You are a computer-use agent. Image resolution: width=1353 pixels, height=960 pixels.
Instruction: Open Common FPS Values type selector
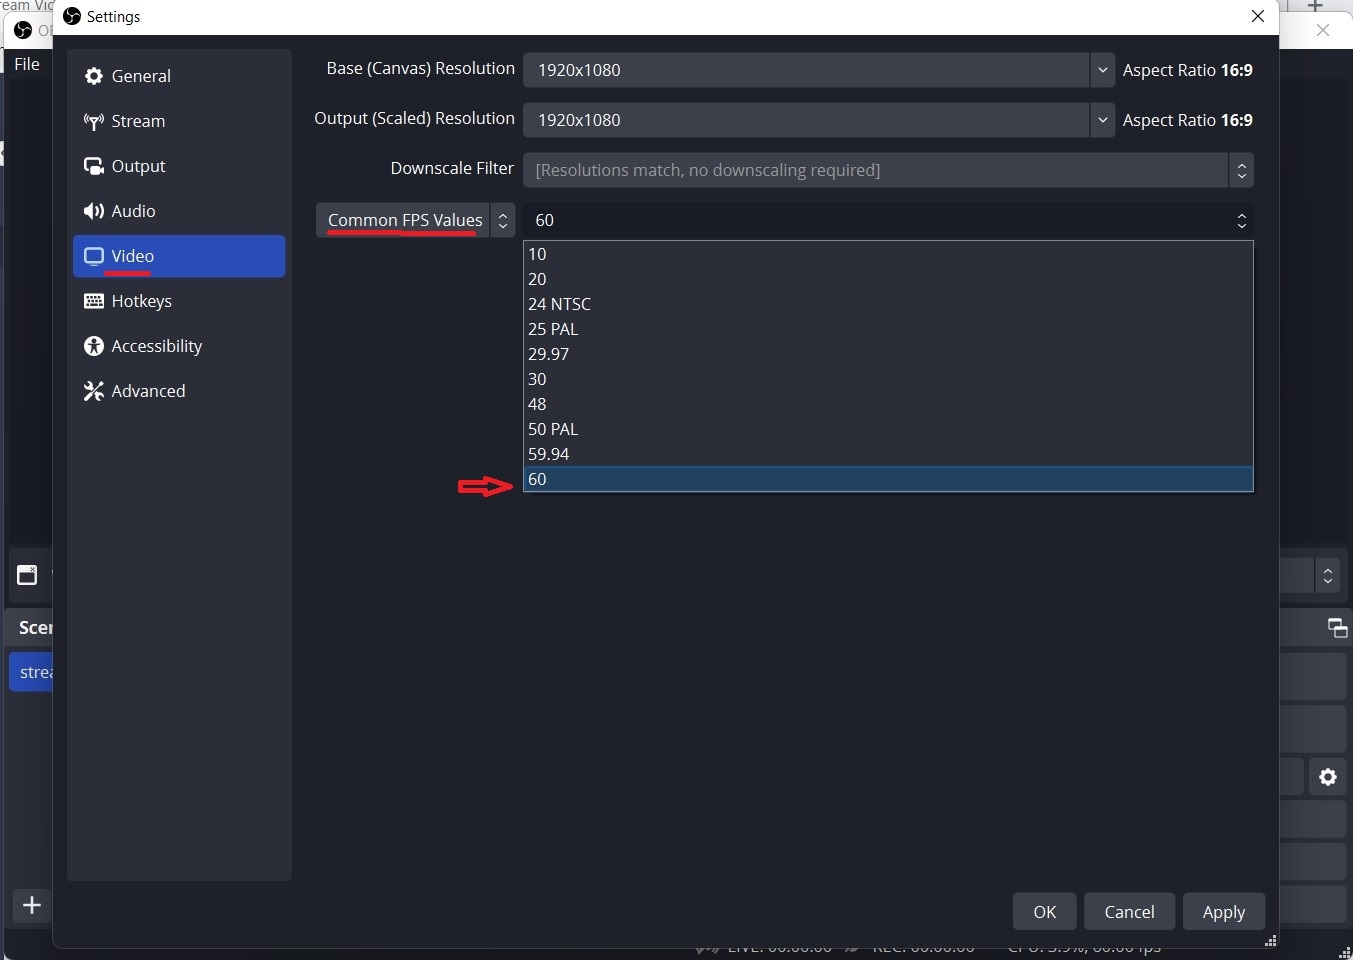(x=415, y=220)
